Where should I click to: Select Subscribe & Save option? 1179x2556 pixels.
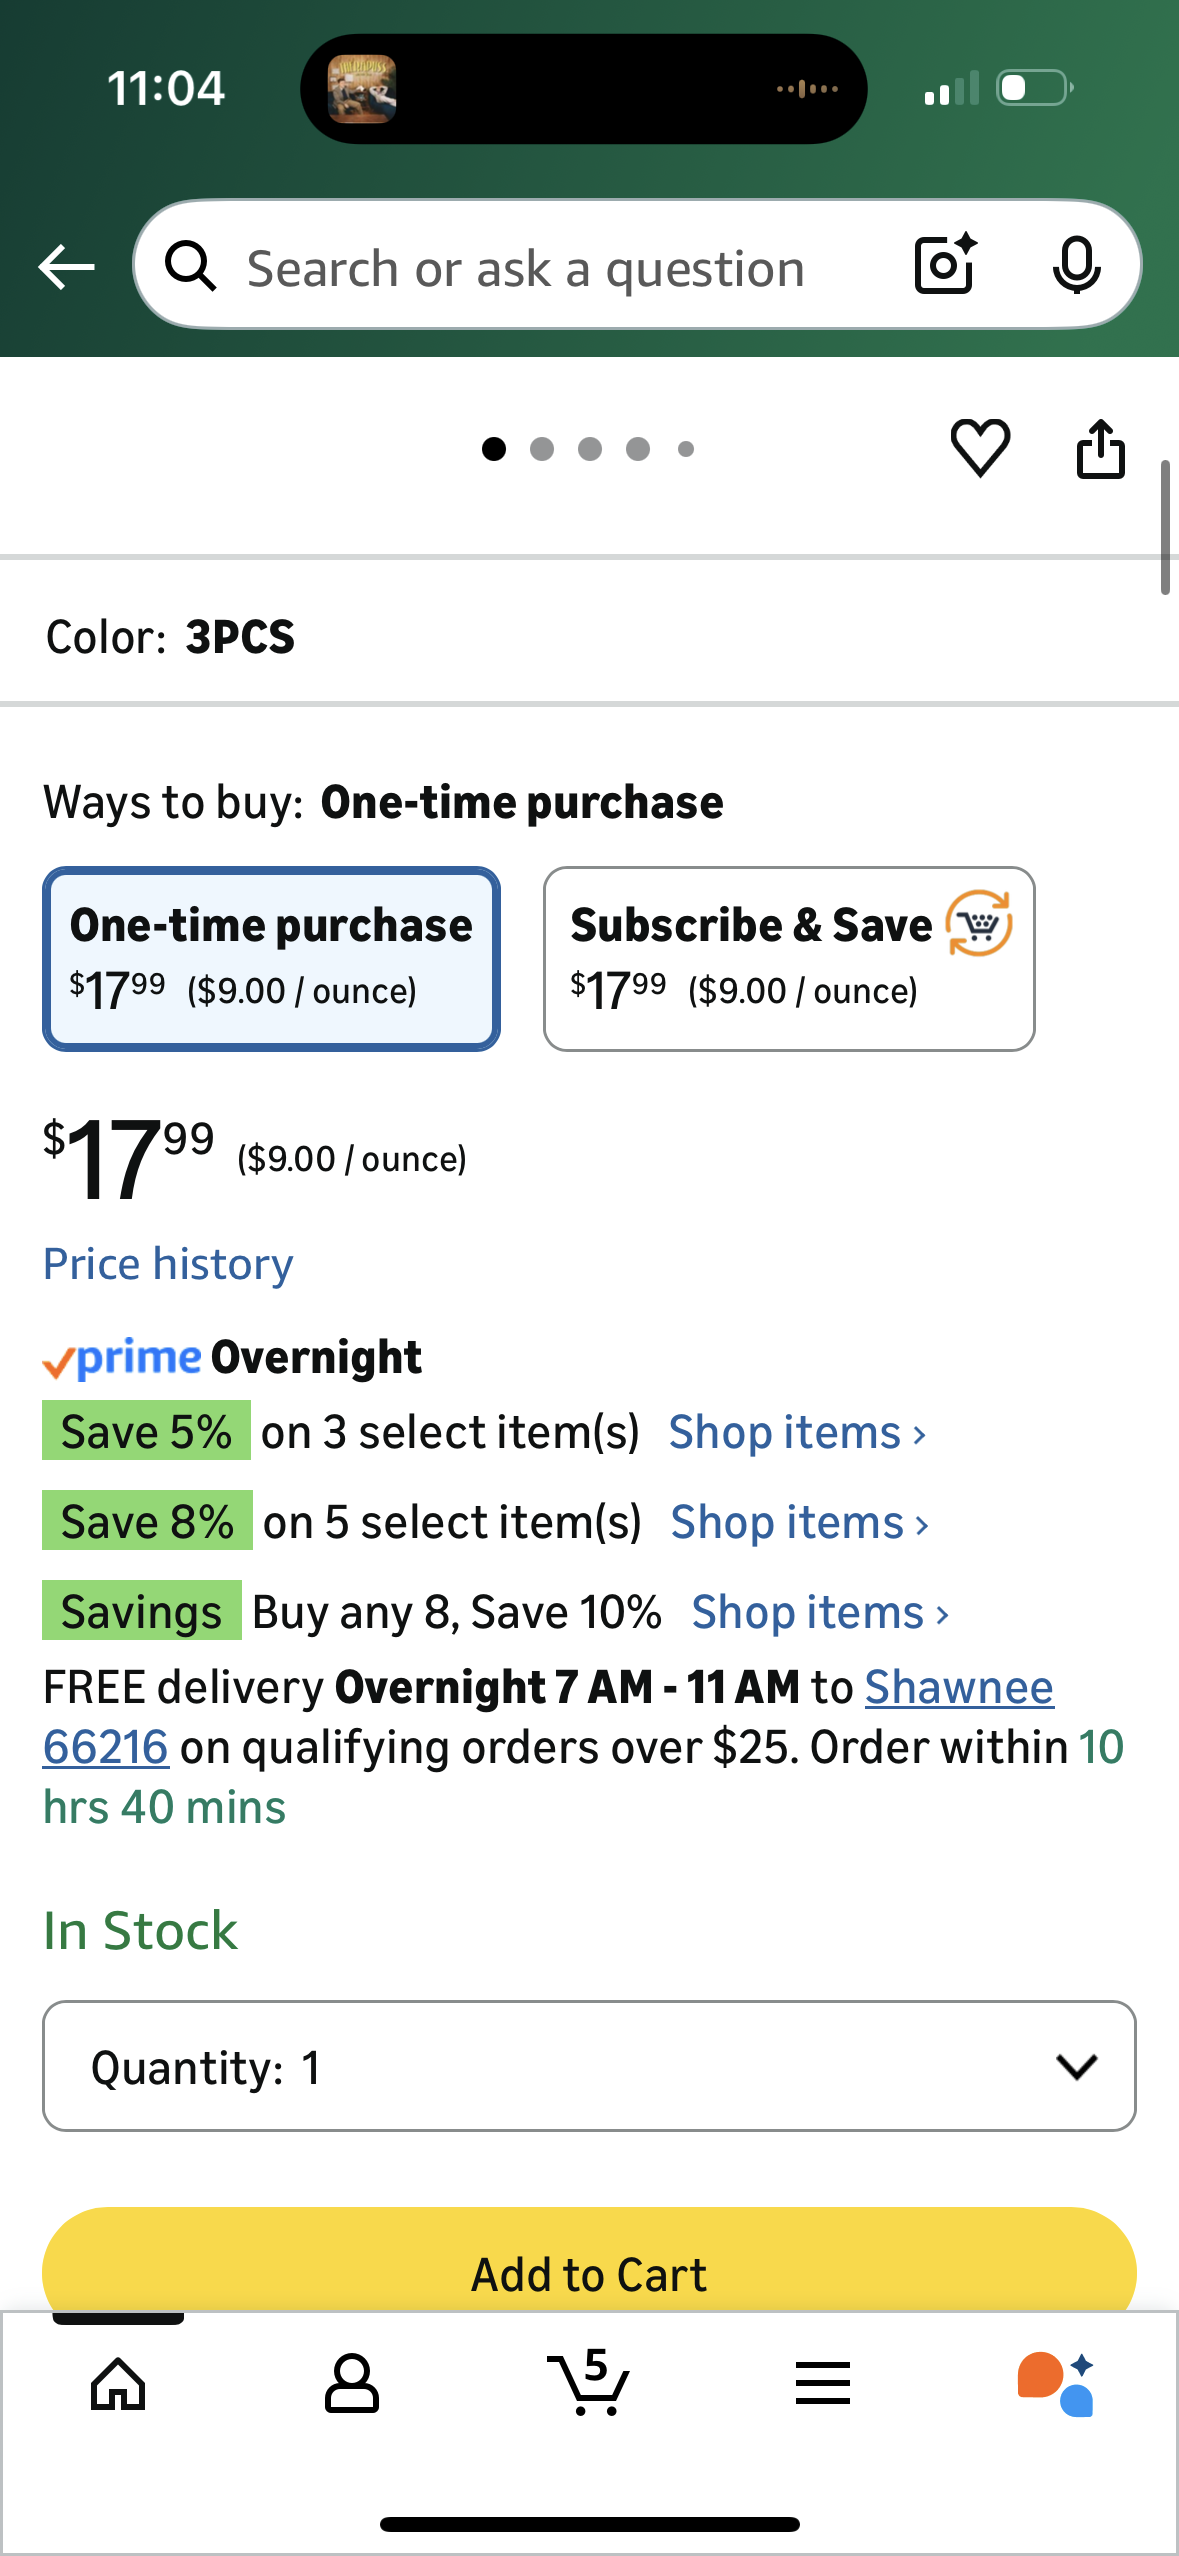pyautogui.click(x=789, y=958)
